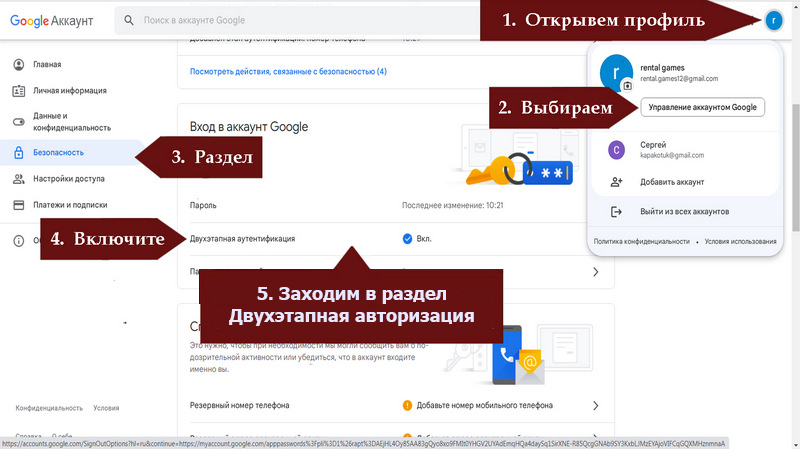This screenshot has width=800, height=449.
Task: Expand the Резервный номер телефона row chevron
Action: [596, 406]
